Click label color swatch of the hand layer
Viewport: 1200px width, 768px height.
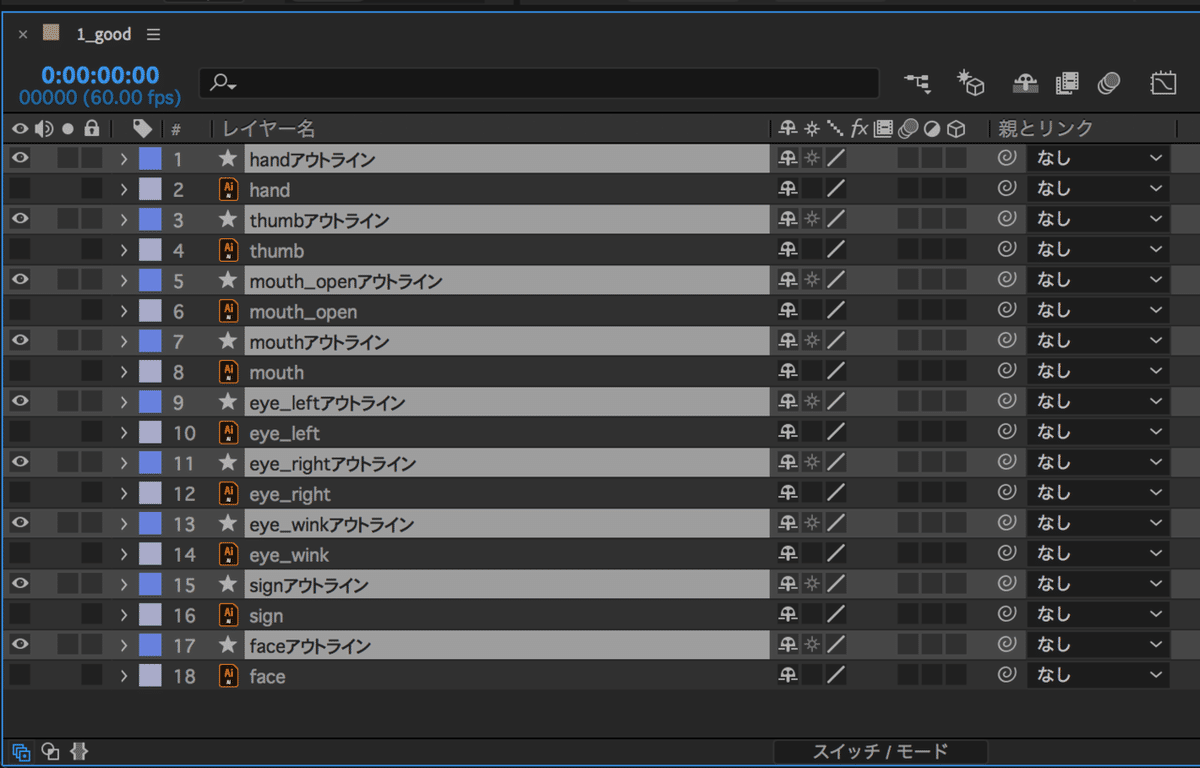point(150,189)
